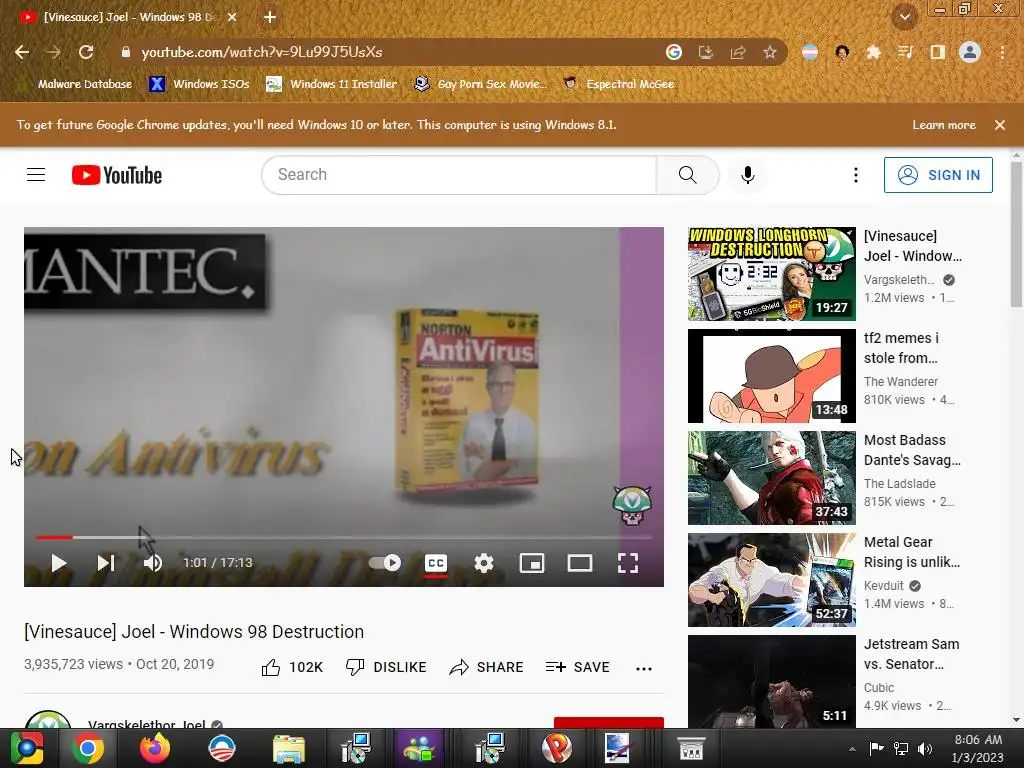Reload the current page

point(86,52)
